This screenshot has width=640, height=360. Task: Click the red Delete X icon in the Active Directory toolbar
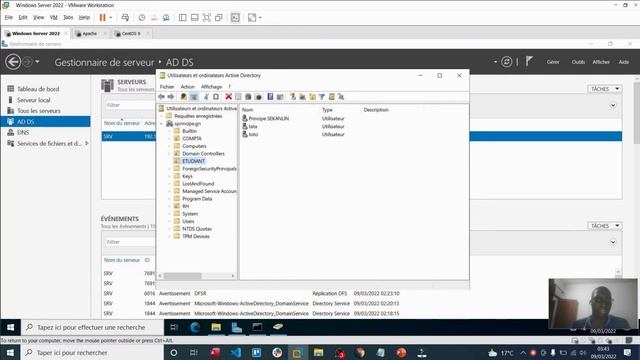pyautogui.click(x=229, y=97)
